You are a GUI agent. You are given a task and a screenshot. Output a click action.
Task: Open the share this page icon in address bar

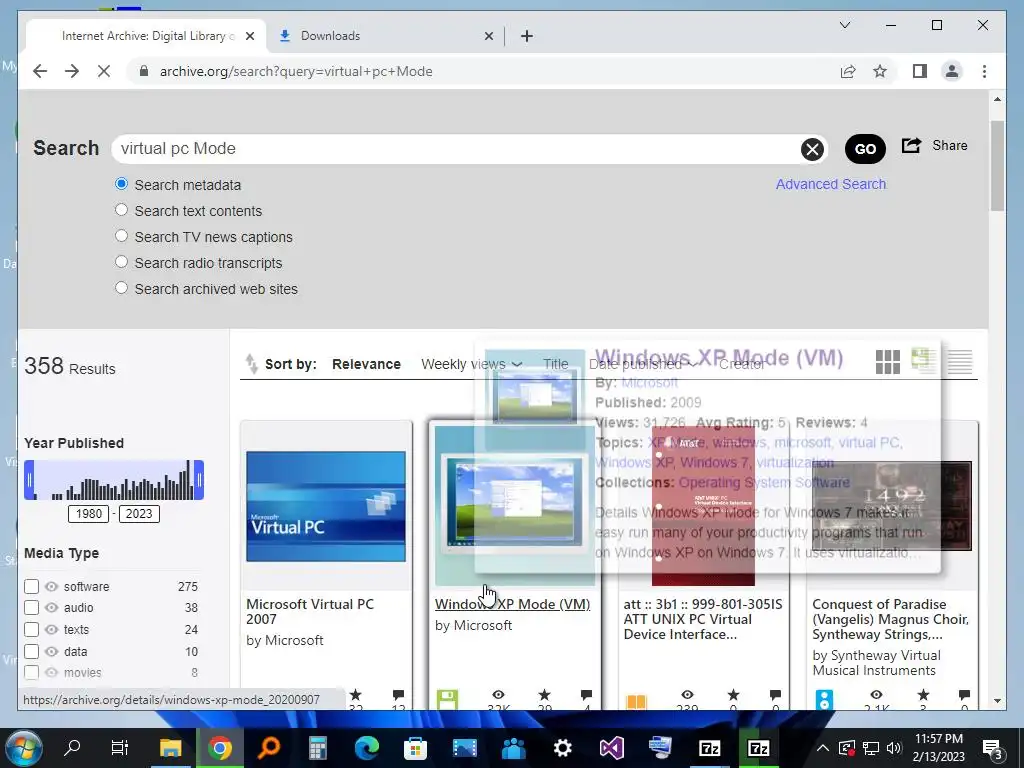[x=848, y=71]
